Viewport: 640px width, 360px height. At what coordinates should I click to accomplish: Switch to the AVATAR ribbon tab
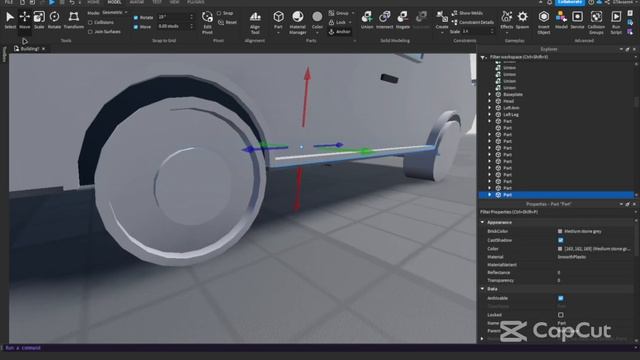(136, 2)
